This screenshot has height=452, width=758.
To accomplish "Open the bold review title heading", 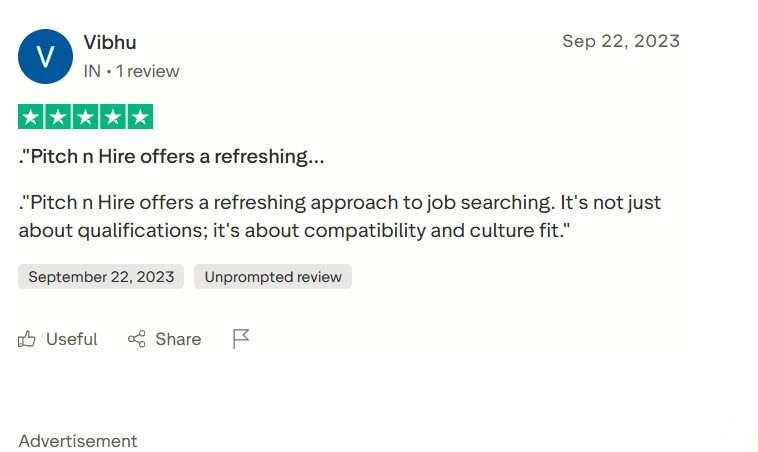I will [x=171, y=157].
